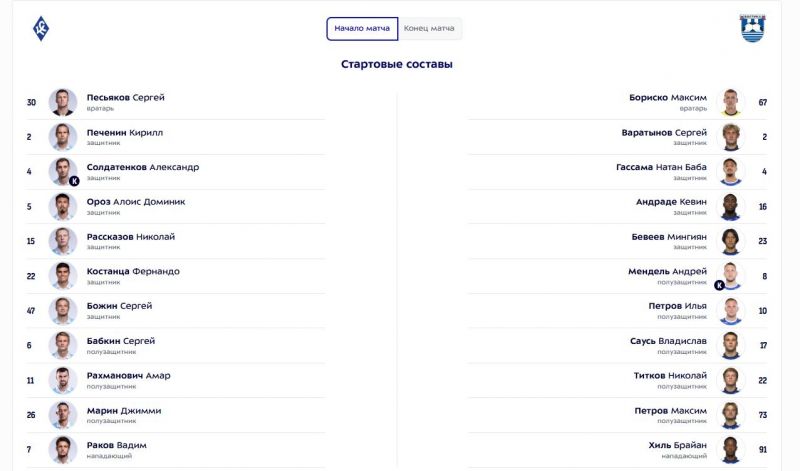
Task: Click Саусь Владислав avatar
Action: pyautogui.click(x=731, y=345)
